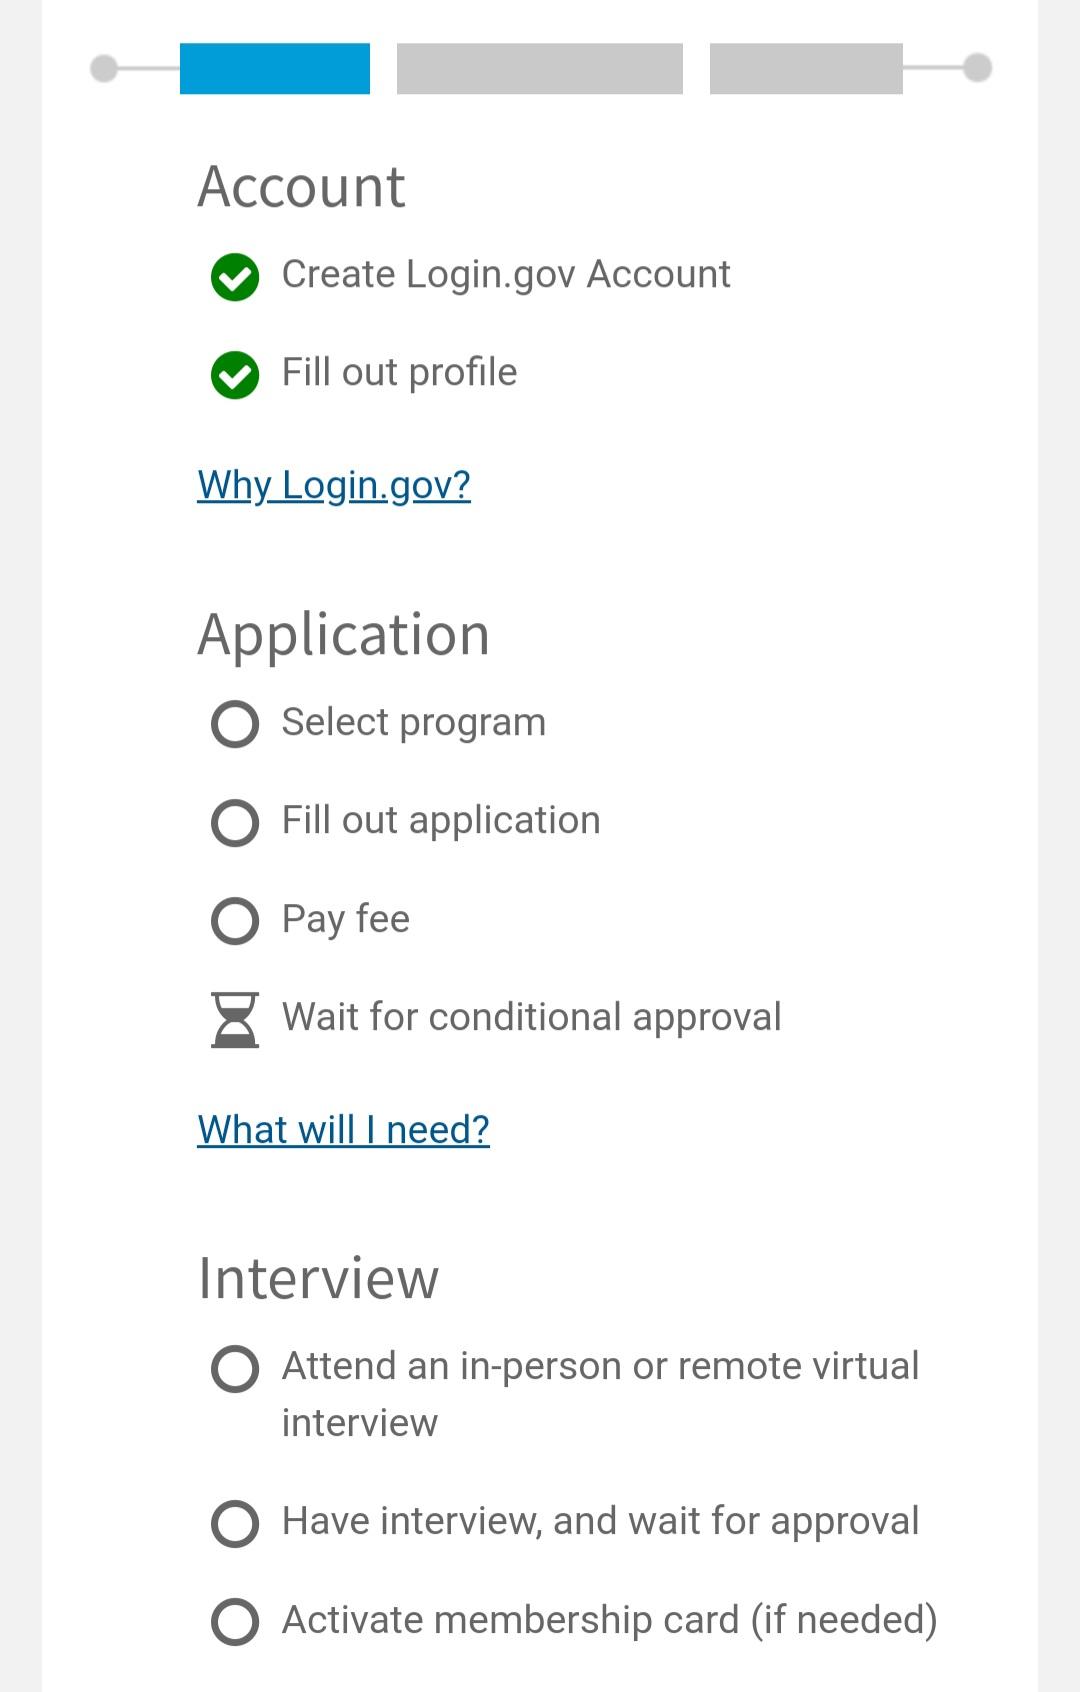Click the blue progress bar segment

coord(274,69)
